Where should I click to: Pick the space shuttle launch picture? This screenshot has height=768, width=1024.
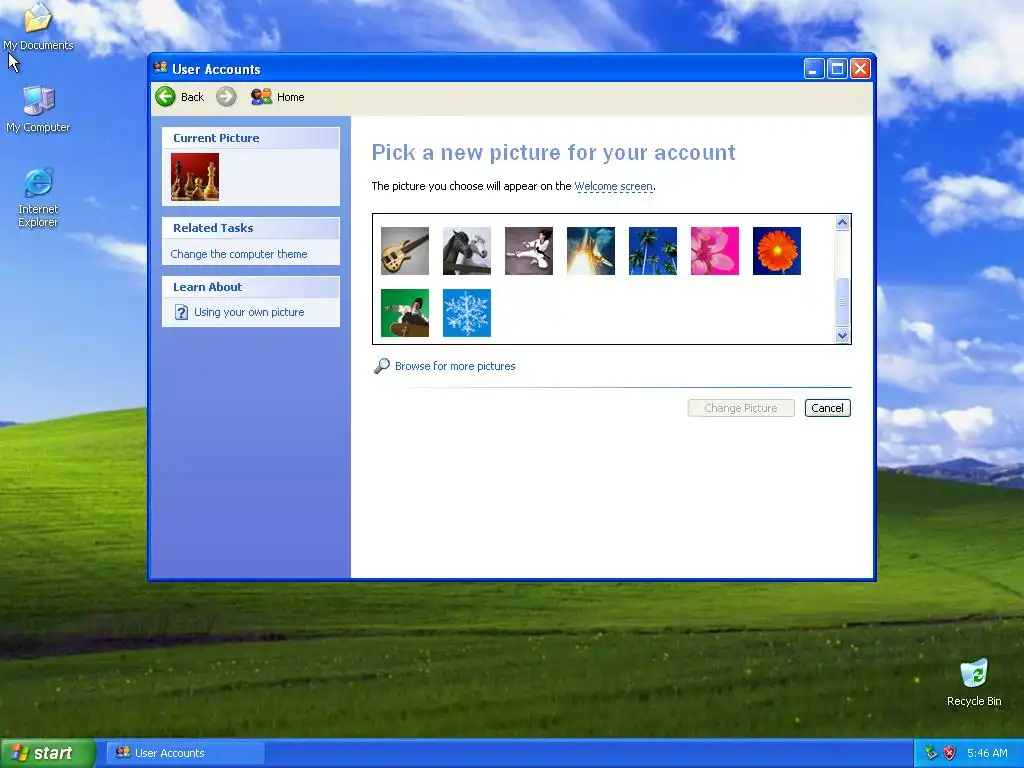coord(591,251)
